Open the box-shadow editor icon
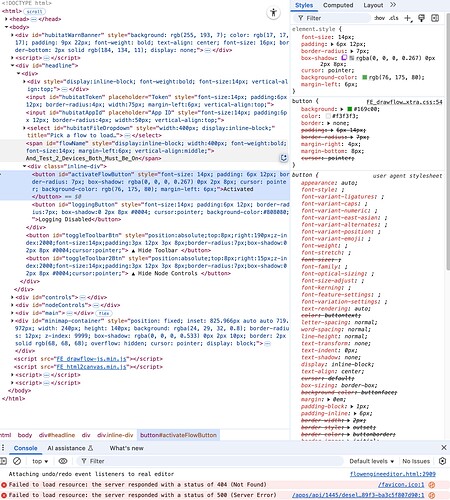Image resolution: width=450 pixels, height=500 pixels. click(344, 58)
